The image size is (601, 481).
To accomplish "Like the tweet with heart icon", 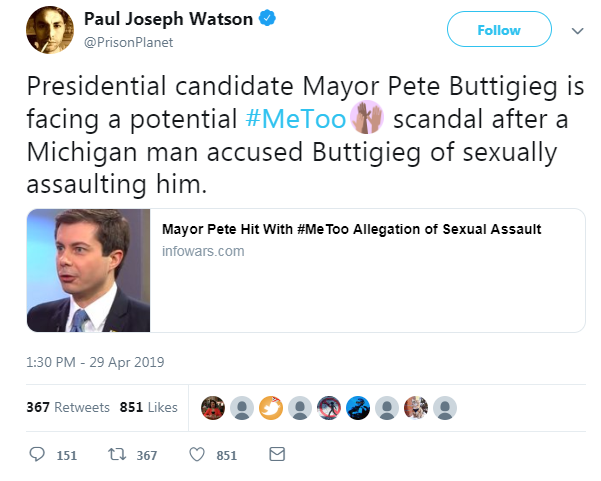I will 197,454.
